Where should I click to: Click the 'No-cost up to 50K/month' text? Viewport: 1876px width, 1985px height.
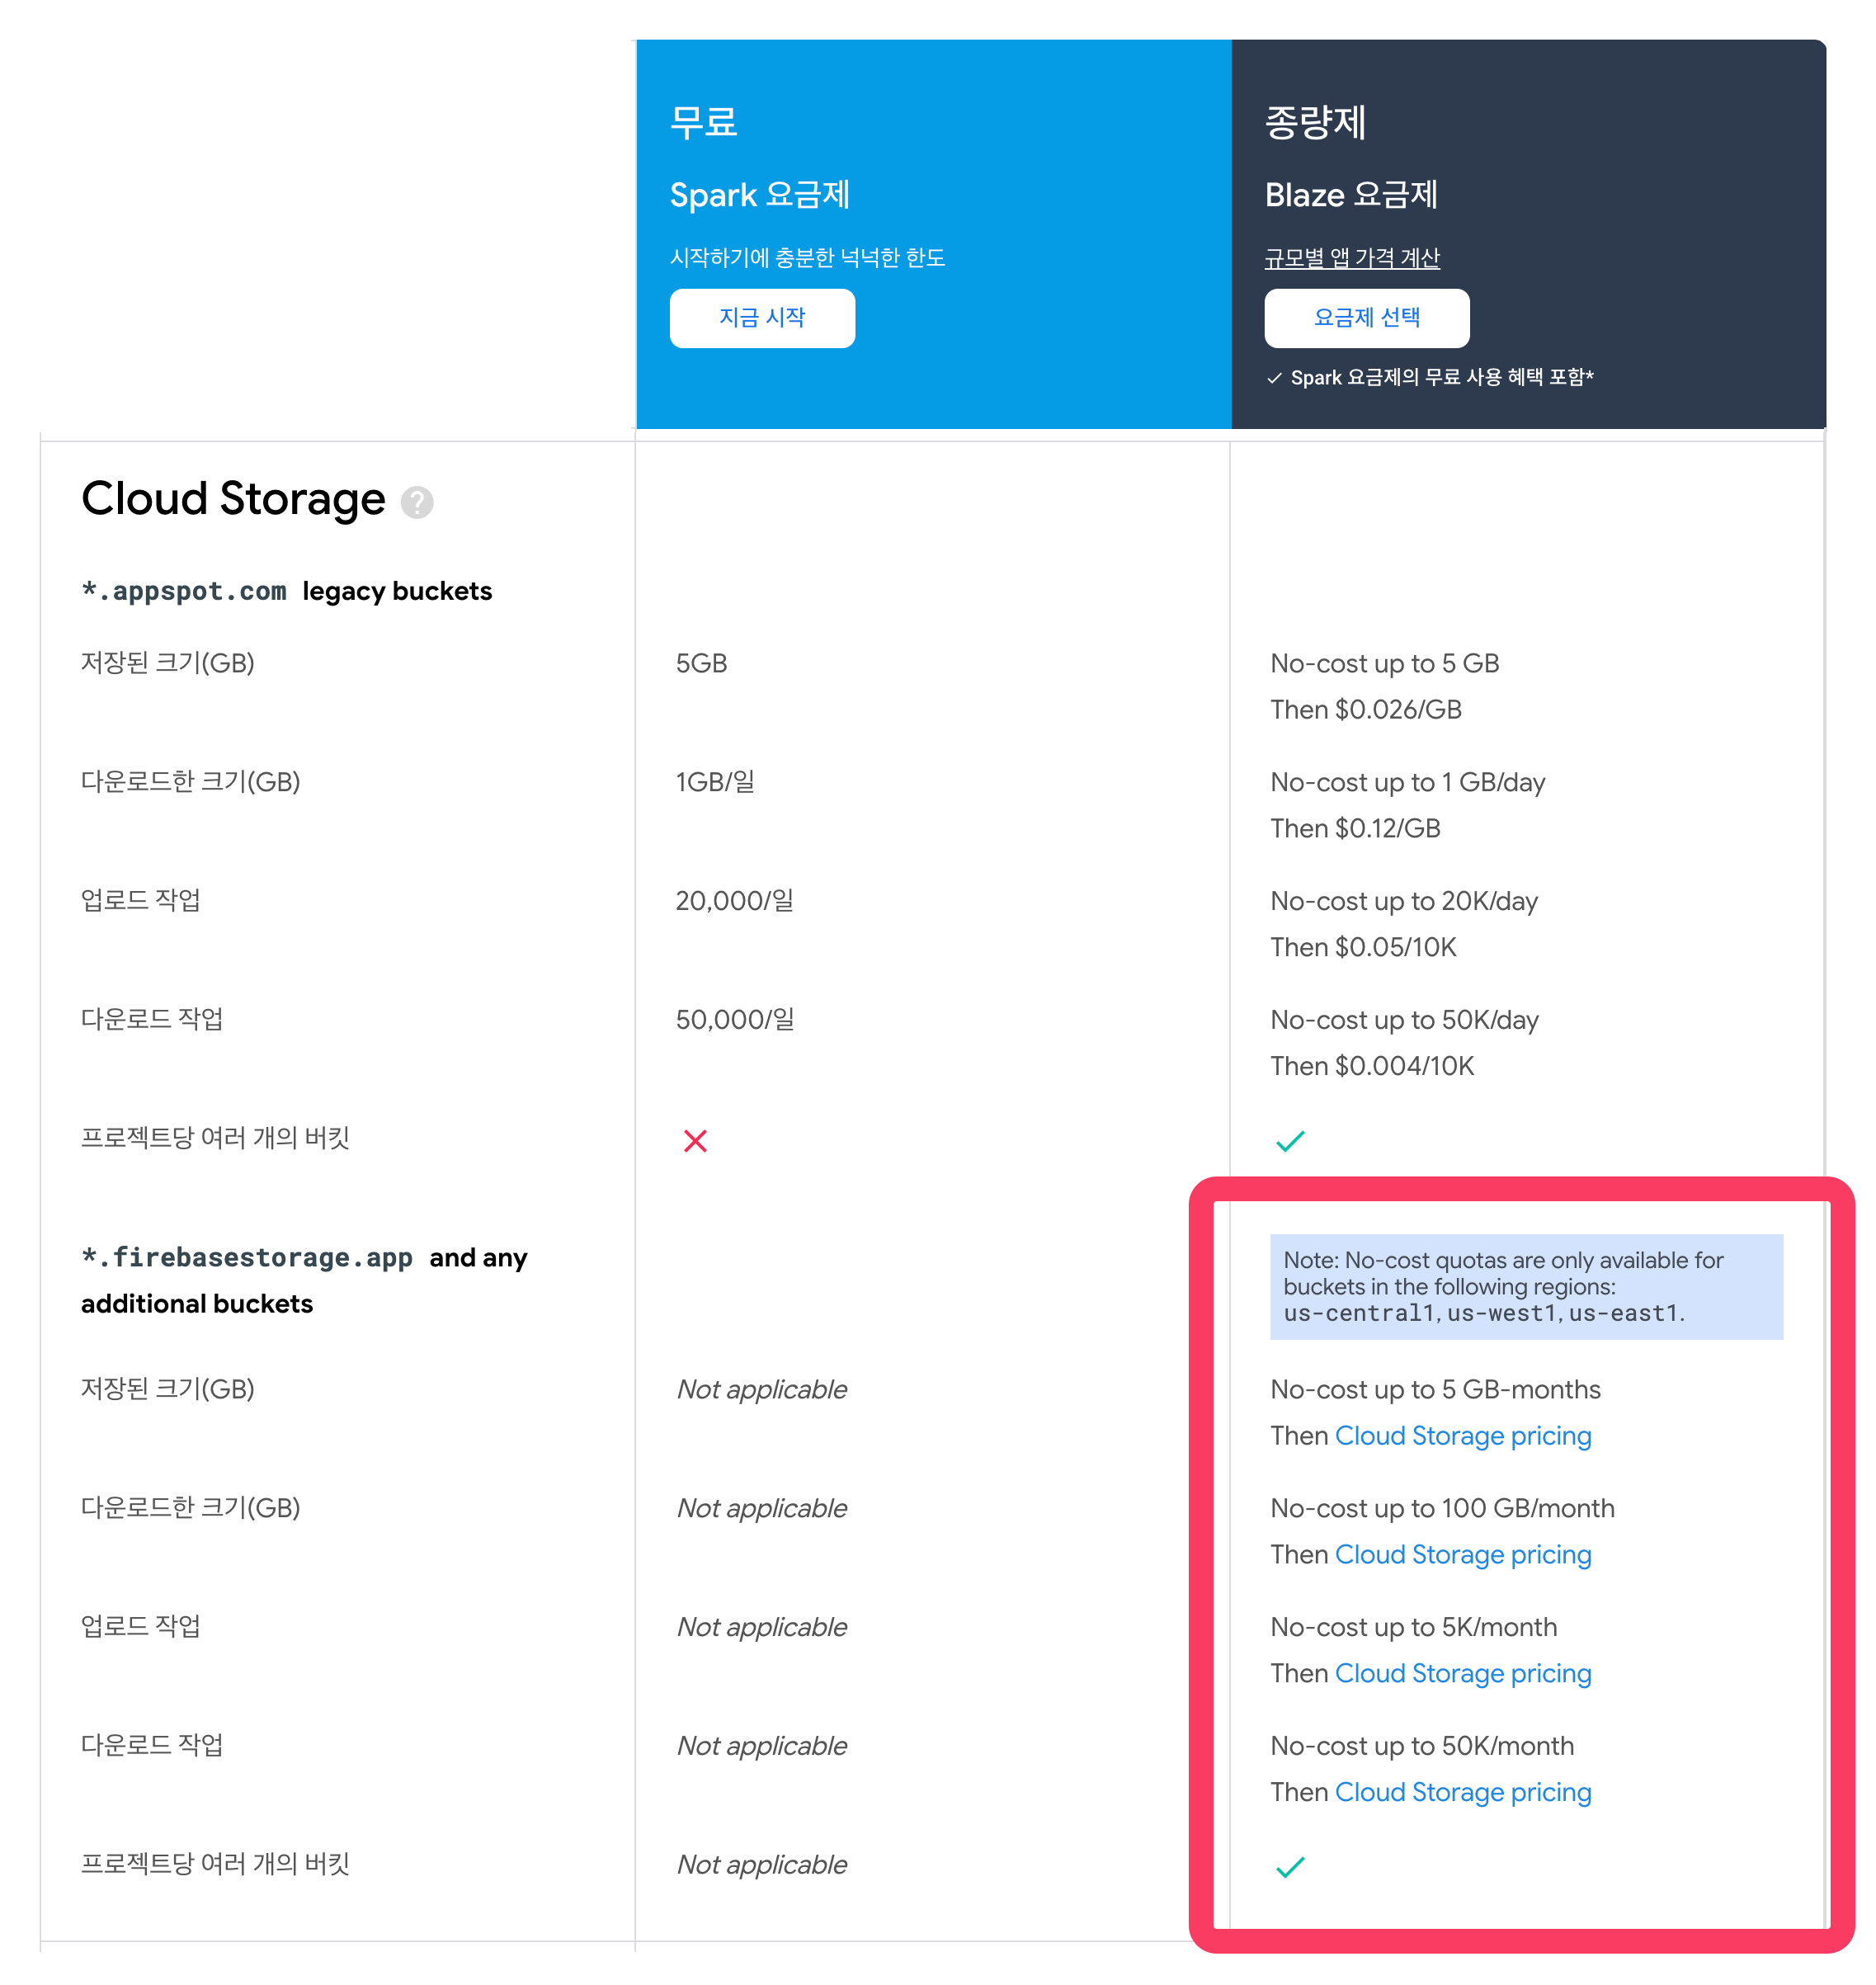pos(1422,1747)
